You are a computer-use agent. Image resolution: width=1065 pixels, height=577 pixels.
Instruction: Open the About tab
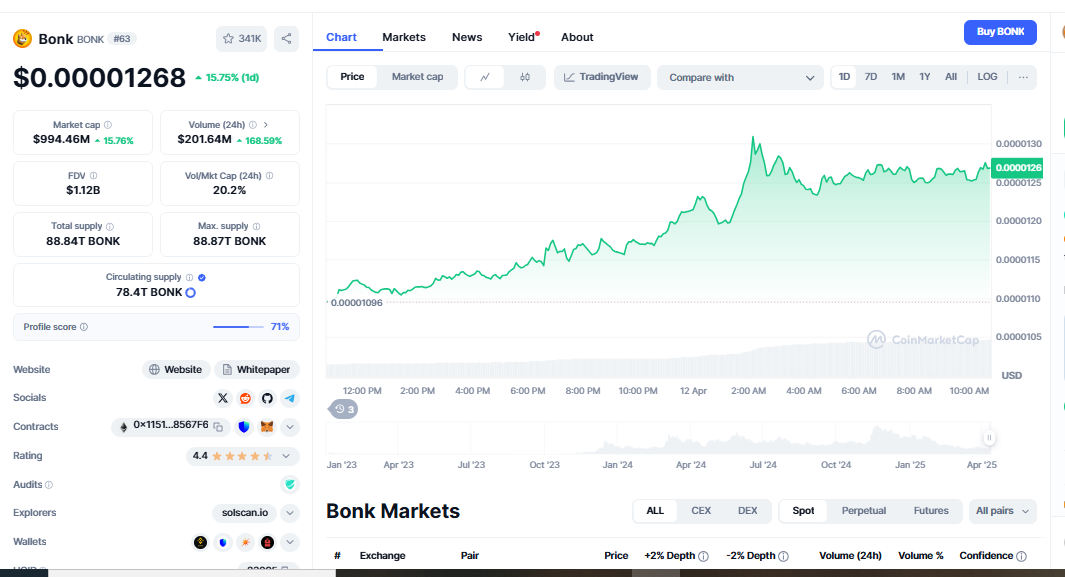(577, 37)
